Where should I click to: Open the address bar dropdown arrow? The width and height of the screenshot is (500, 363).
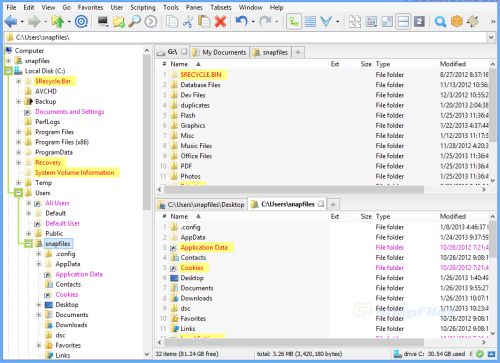491,37
